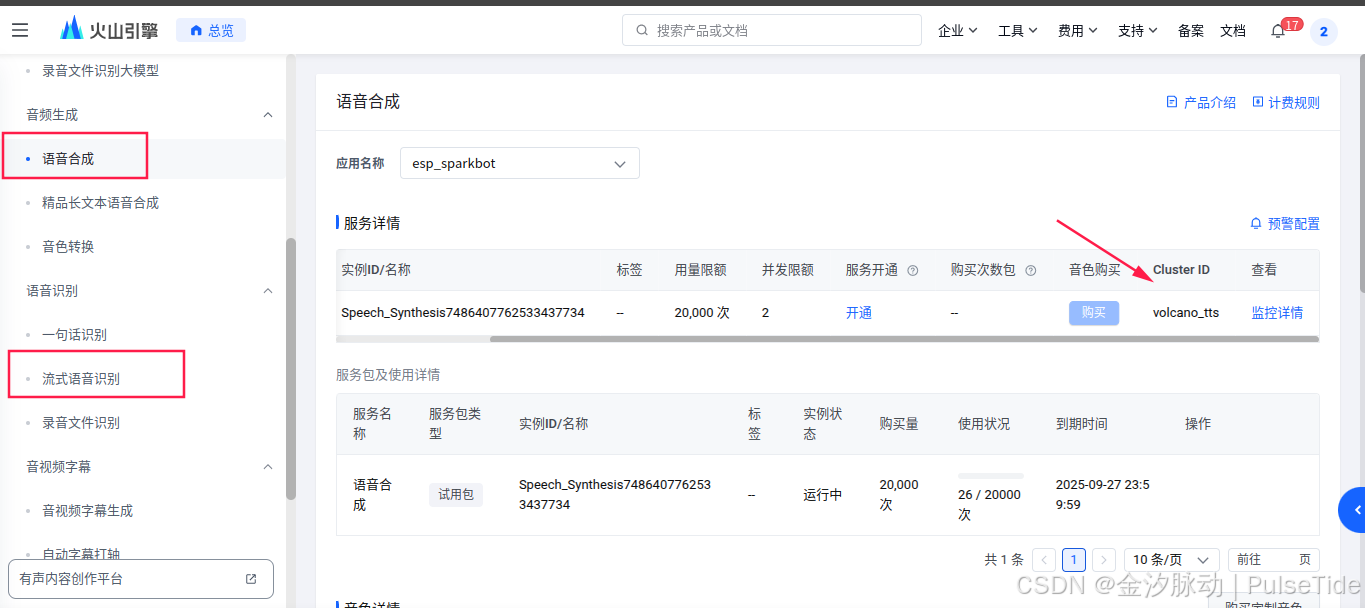Open the notification bell
The width and height of the screenshot is (1365, 608).
click(x=1278, y=31)
